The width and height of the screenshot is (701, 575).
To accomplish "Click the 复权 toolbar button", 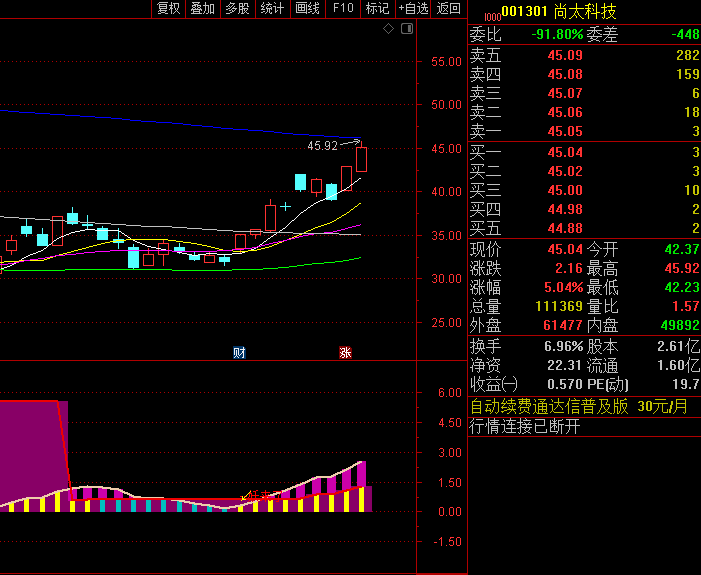I will click(x=169, y=8).
